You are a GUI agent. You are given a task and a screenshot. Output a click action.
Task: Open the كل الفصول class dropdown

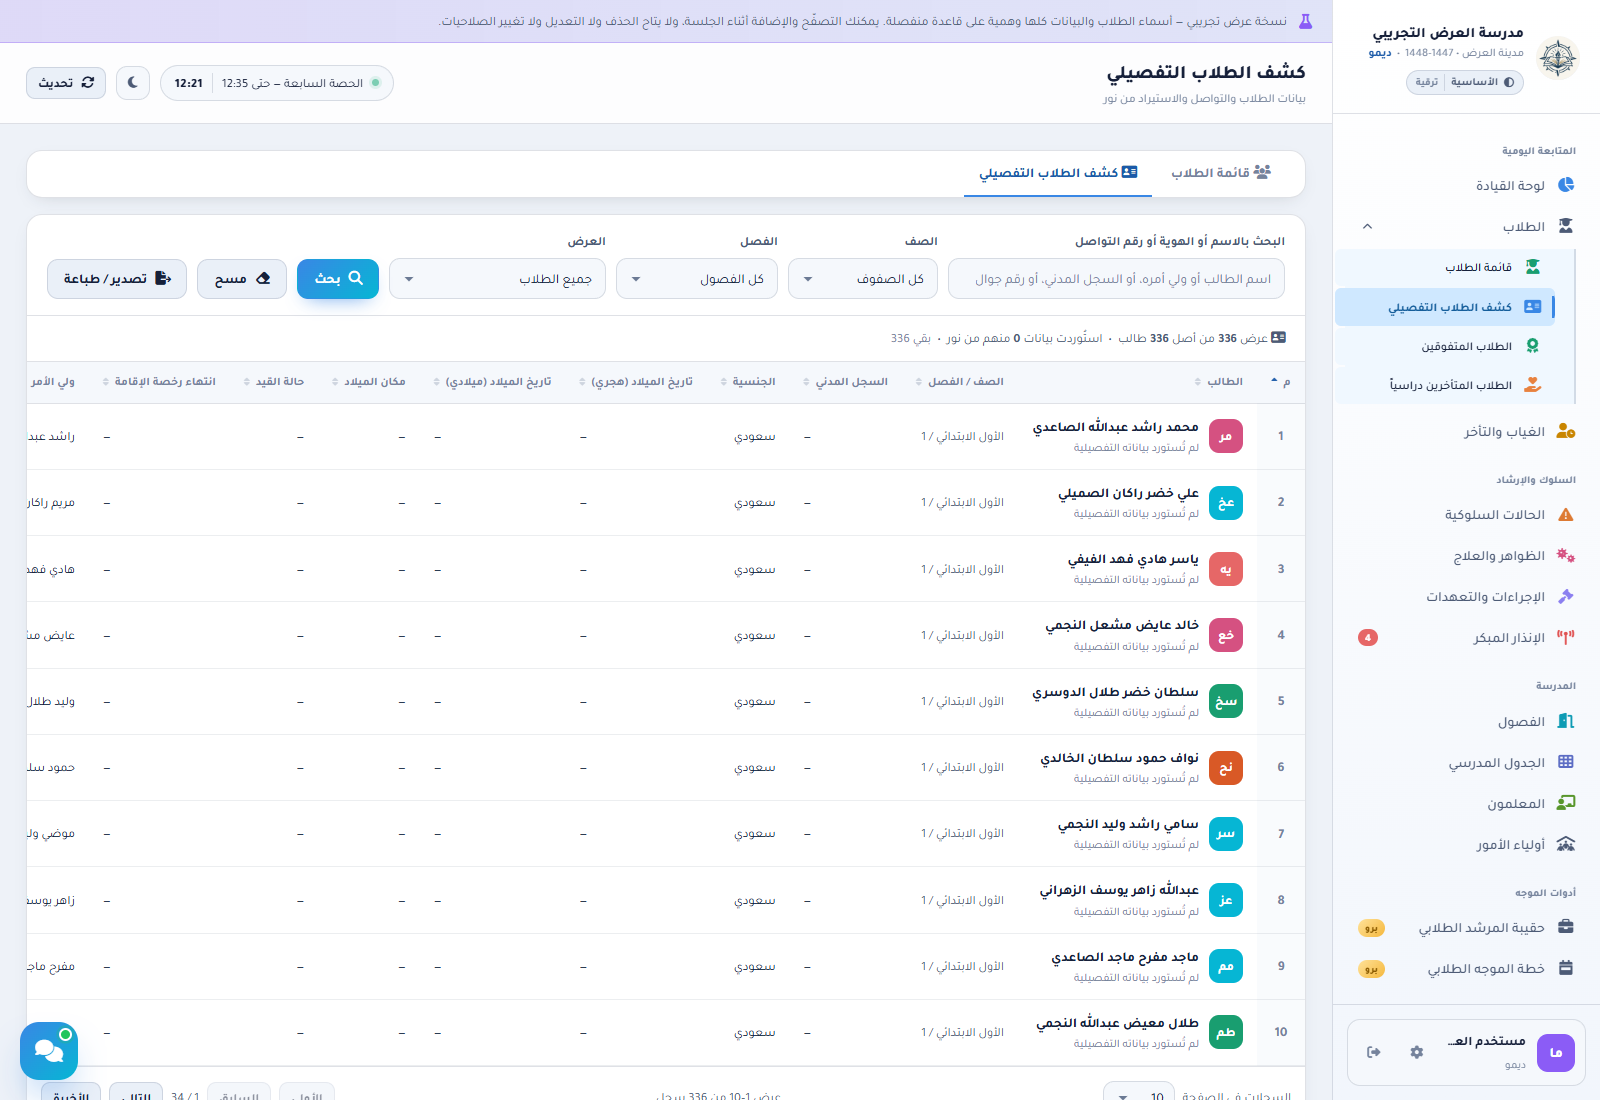(x=697, y=279)
